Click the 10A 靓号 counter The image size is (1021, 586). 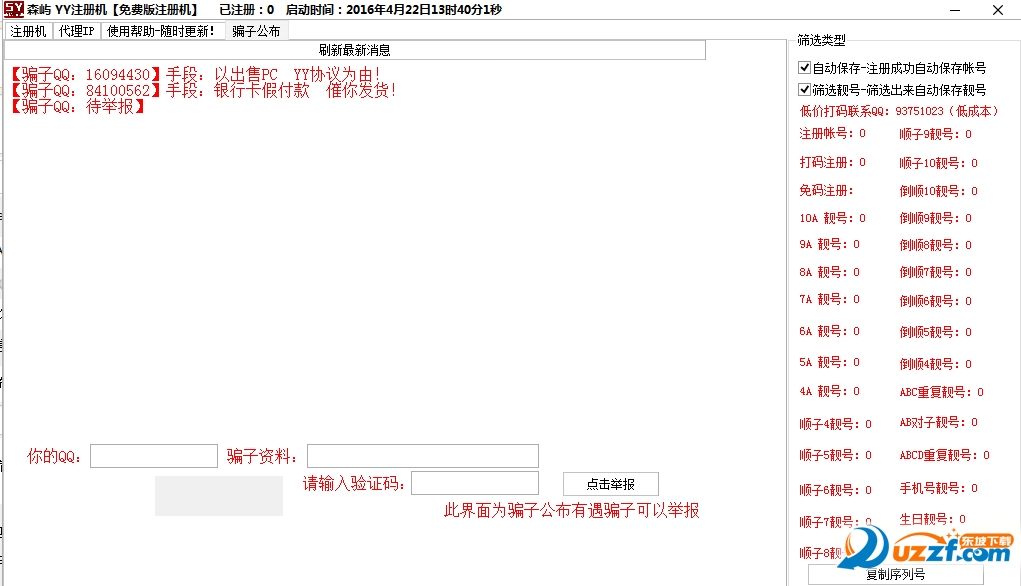coord(832,218)
